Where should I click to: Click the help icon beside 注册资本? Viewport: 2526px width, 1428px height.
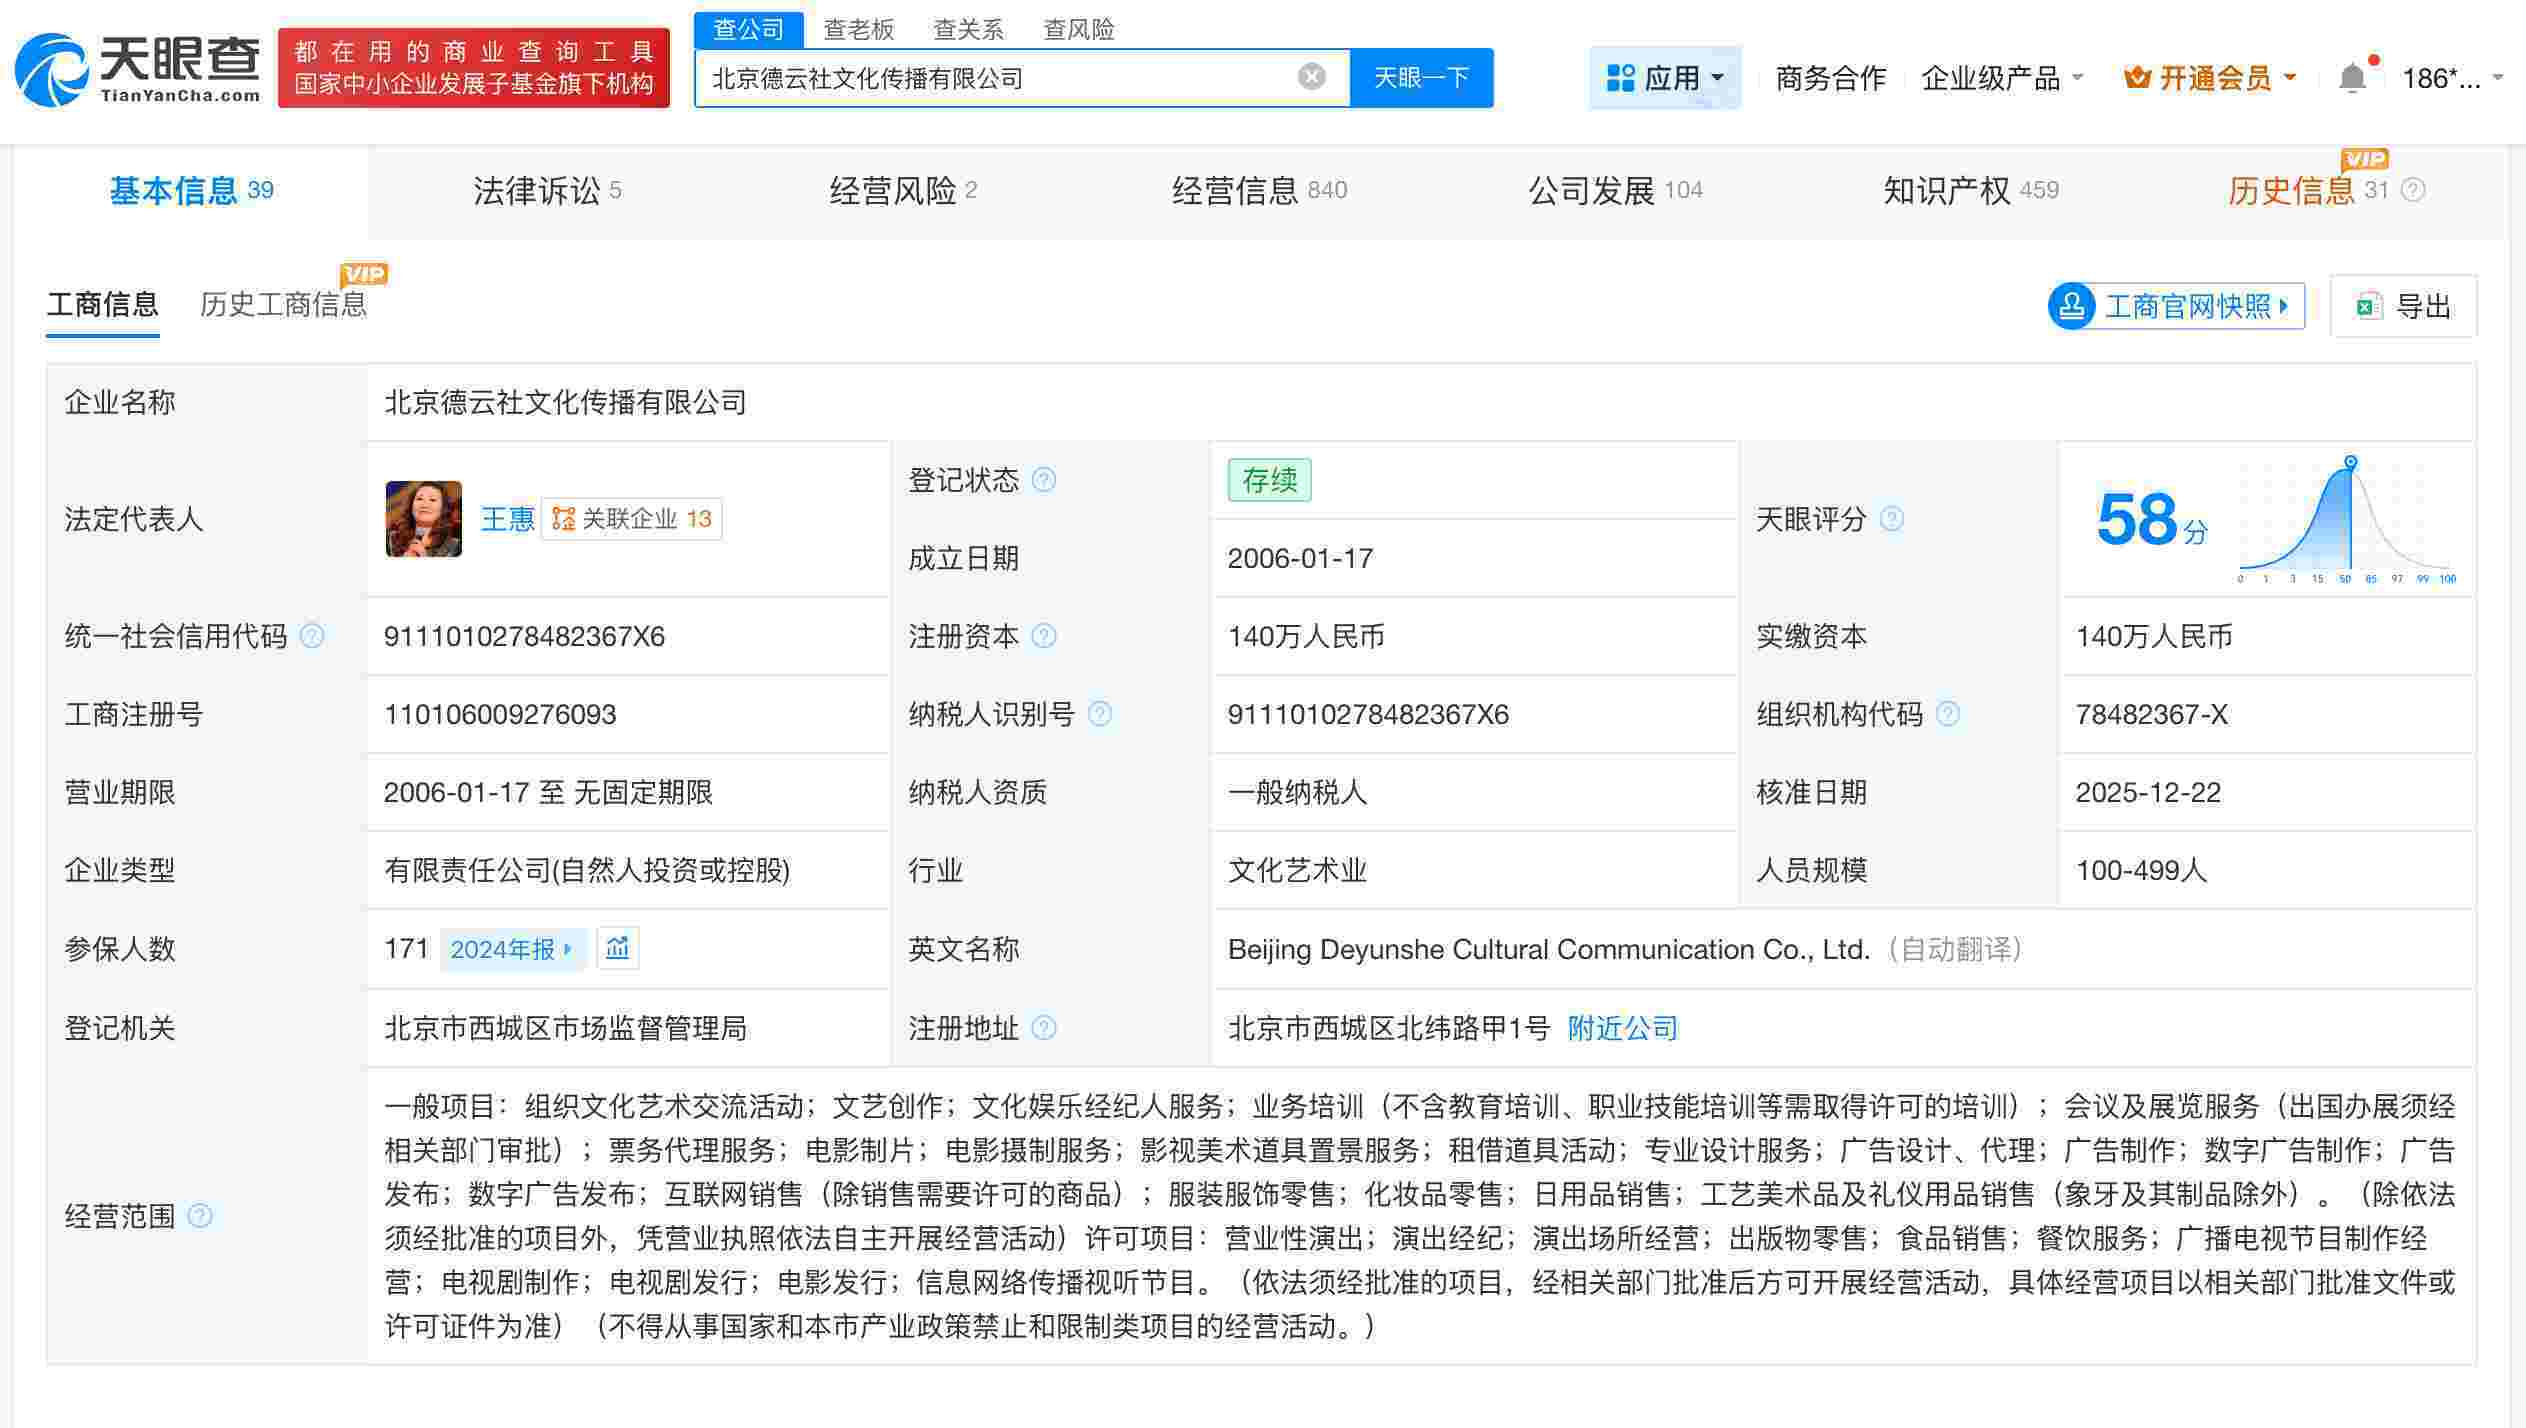click(x=1044, y=636)
